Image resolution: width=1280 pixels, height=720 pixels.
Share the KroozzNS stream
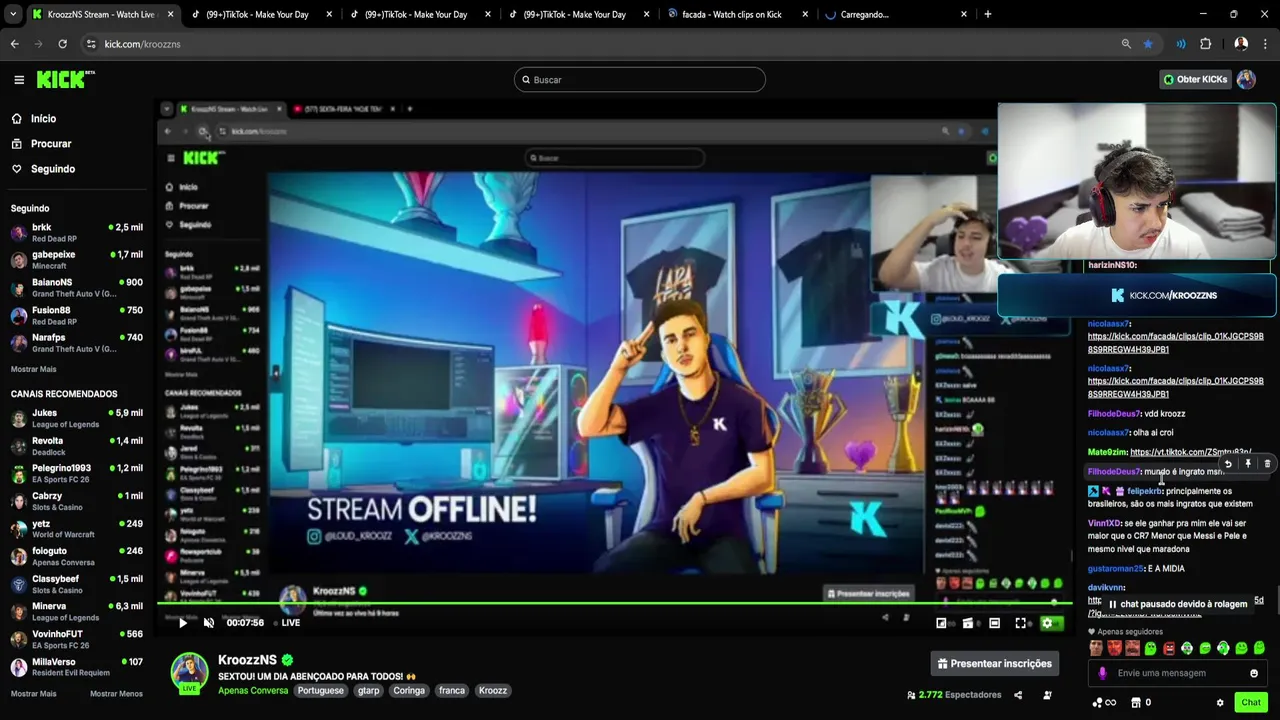1018,695
